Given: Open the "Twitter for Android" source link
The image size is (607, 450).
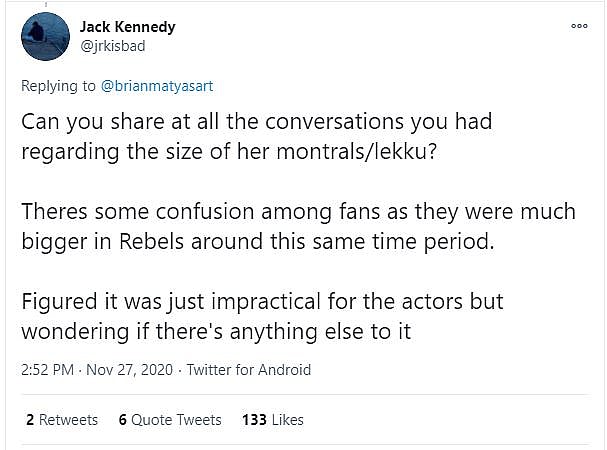Looking at the screenshot, I should pyautogui.click(x=249, y=370).
